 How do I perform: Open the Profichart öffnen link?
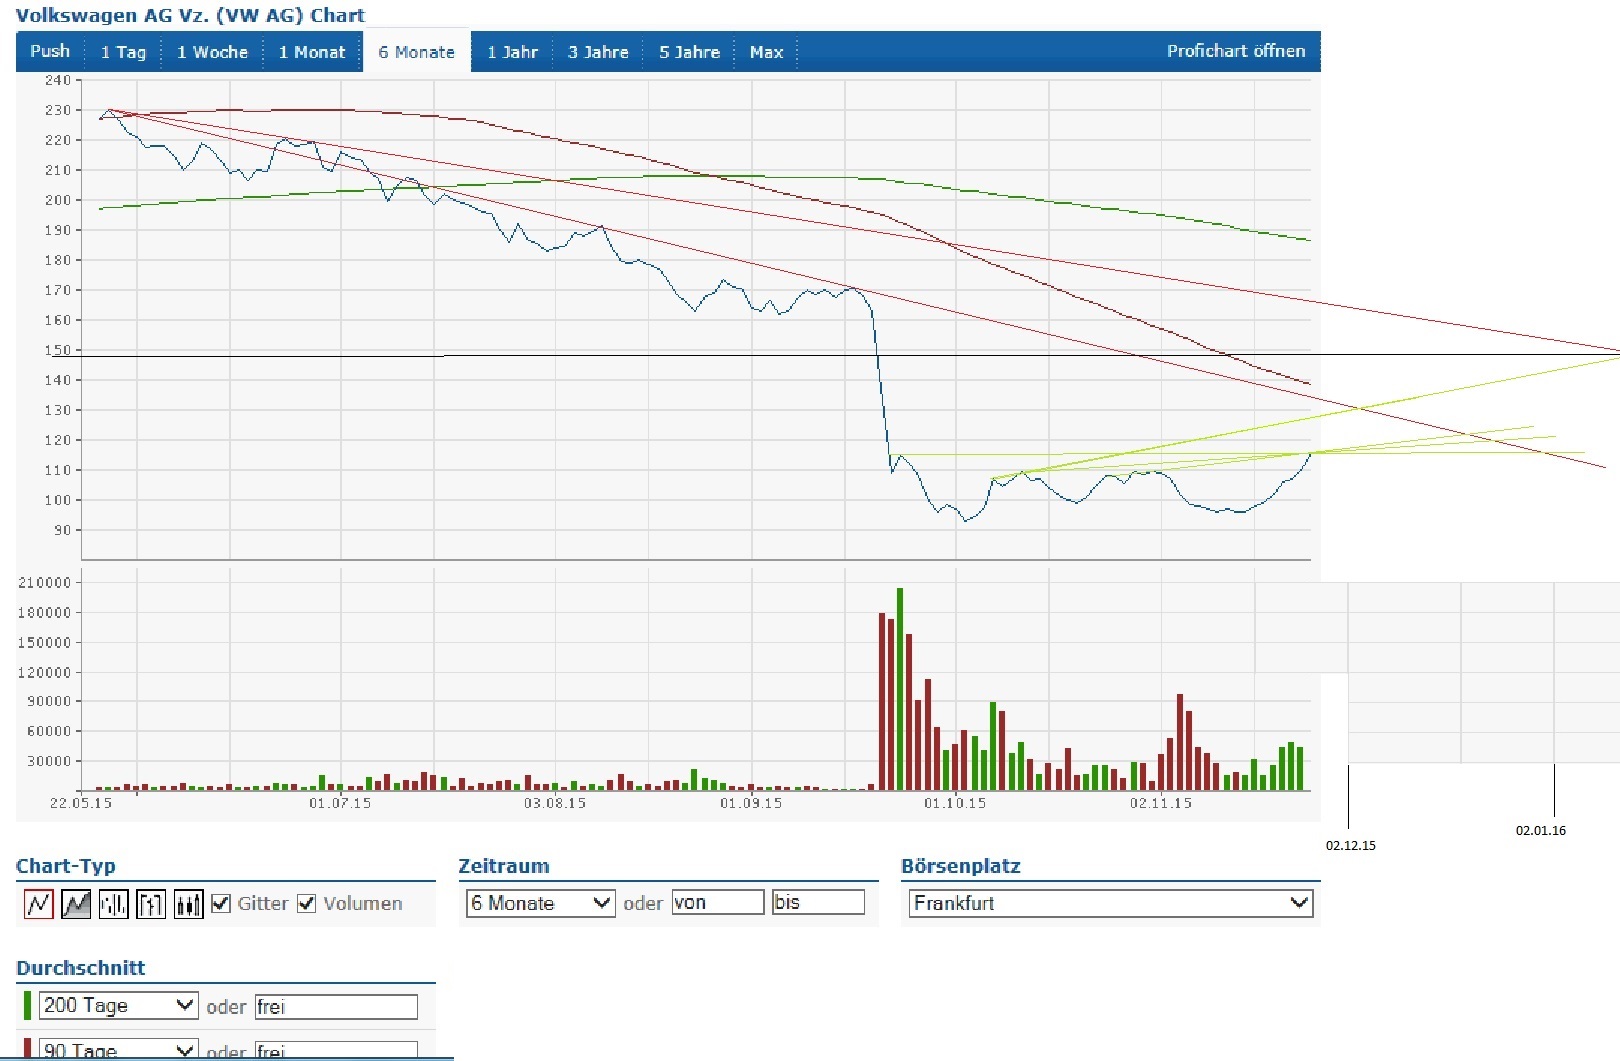[x=1236, y=51]
